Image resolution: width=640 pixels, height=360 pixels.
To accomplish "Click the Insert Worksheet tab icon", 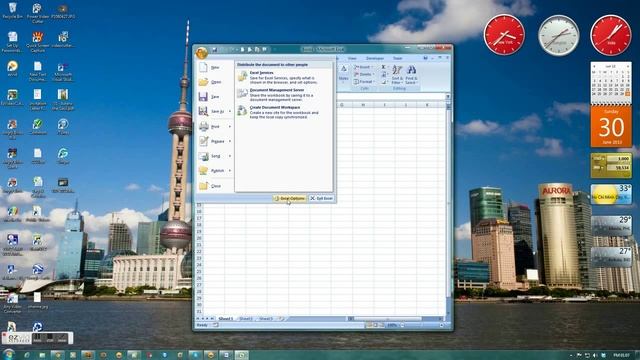I will click(281, 319).
